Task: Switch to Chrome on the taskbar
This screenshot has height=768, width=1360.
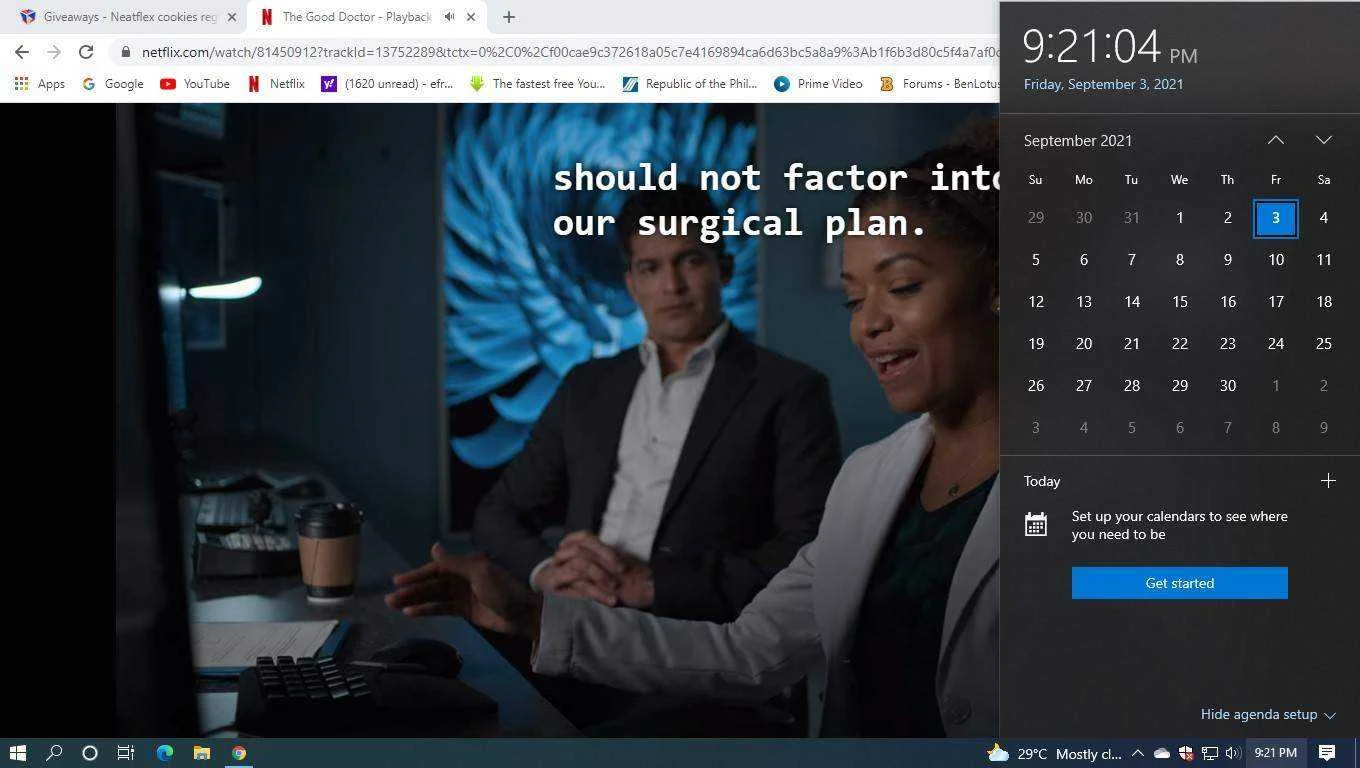Action: [x=239, y=753]
